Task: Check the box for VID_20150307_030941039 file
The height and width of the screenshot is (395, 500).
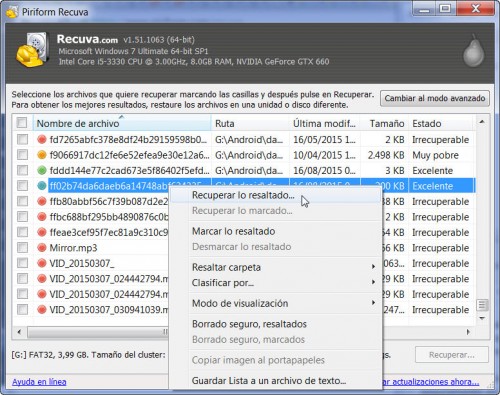Action: (22, 310)
